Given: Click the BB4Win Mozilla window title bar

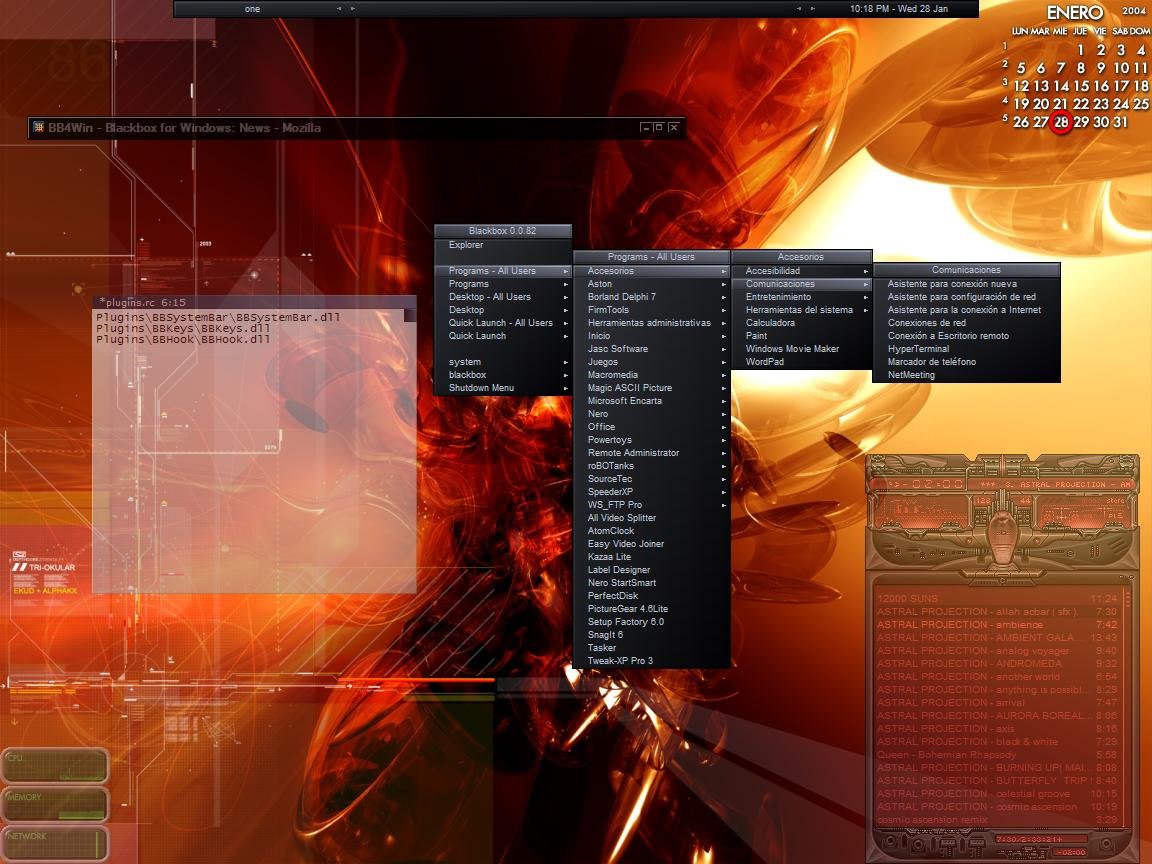Looking at the screenshot, I should (x=357, y=127).
